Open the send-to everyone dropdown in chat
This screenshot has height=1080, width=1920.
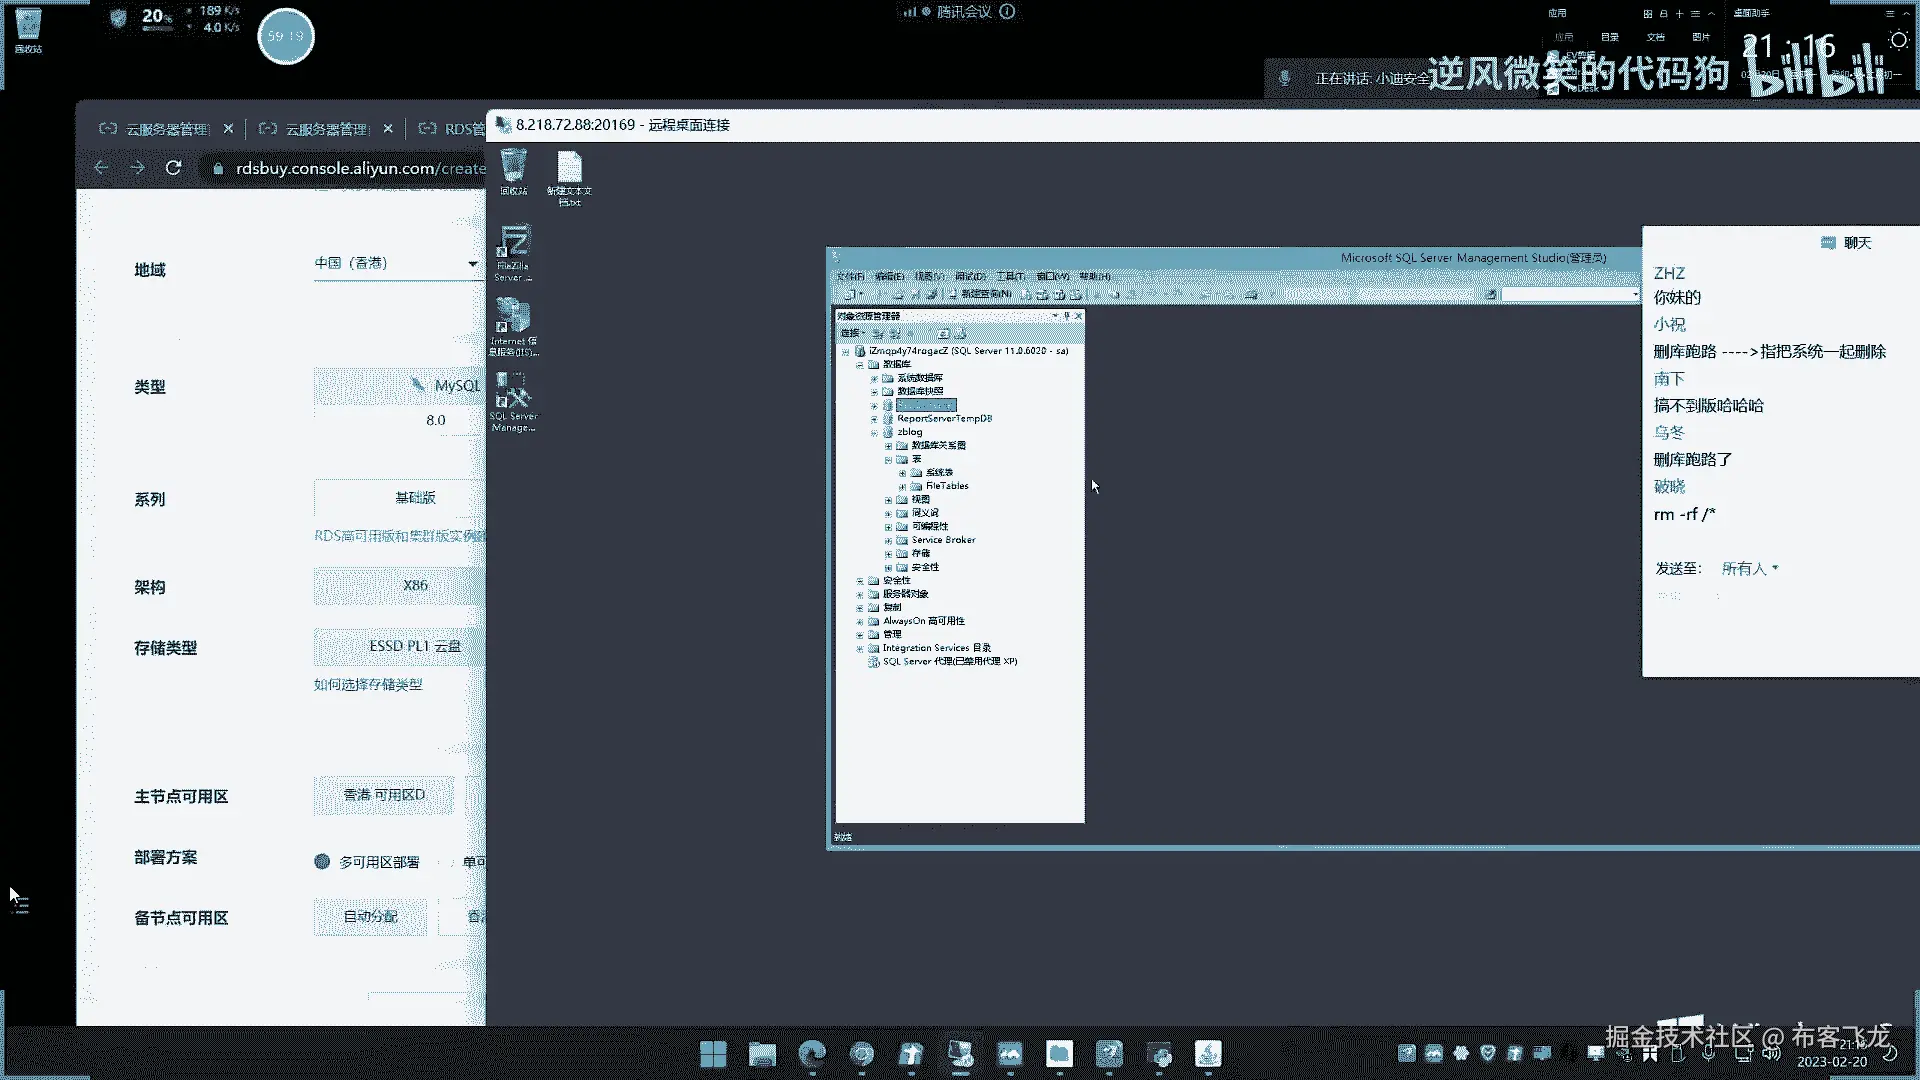(1749, 568)
